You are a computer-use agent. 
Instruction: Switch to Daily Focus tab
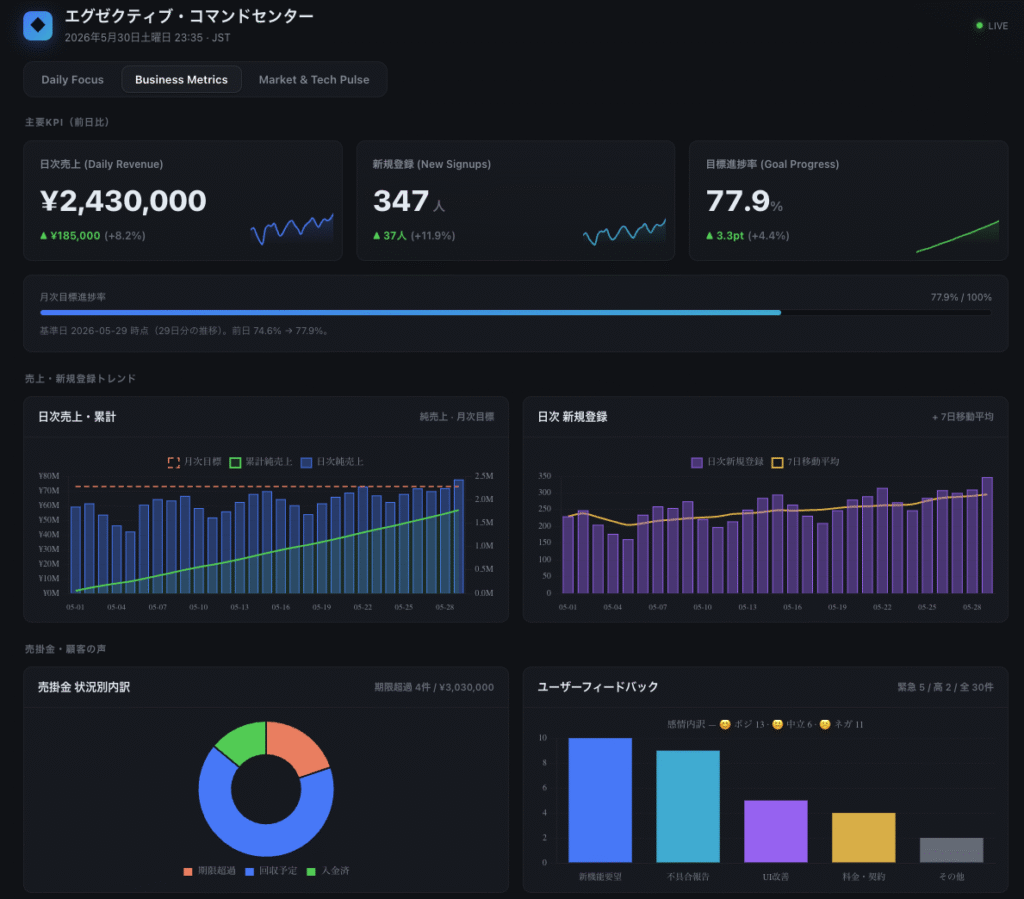coord(72,80)
